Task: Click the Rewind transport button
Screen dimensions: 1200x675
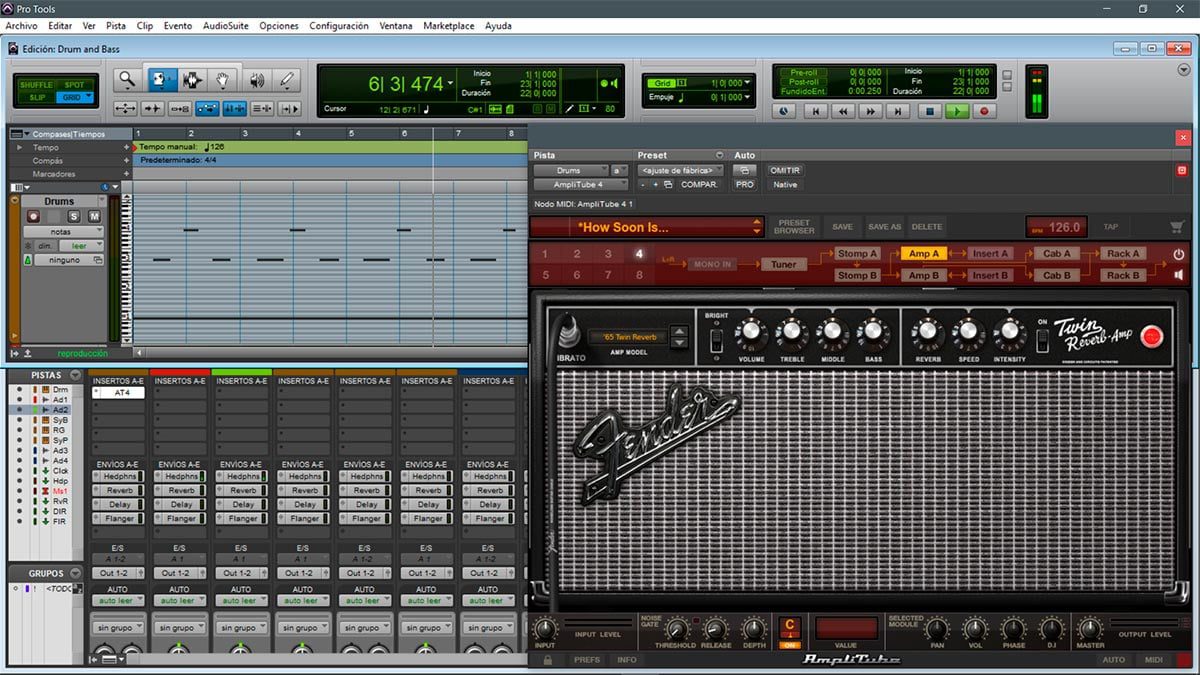Action: pyautogui.click(x=844, y=112)
